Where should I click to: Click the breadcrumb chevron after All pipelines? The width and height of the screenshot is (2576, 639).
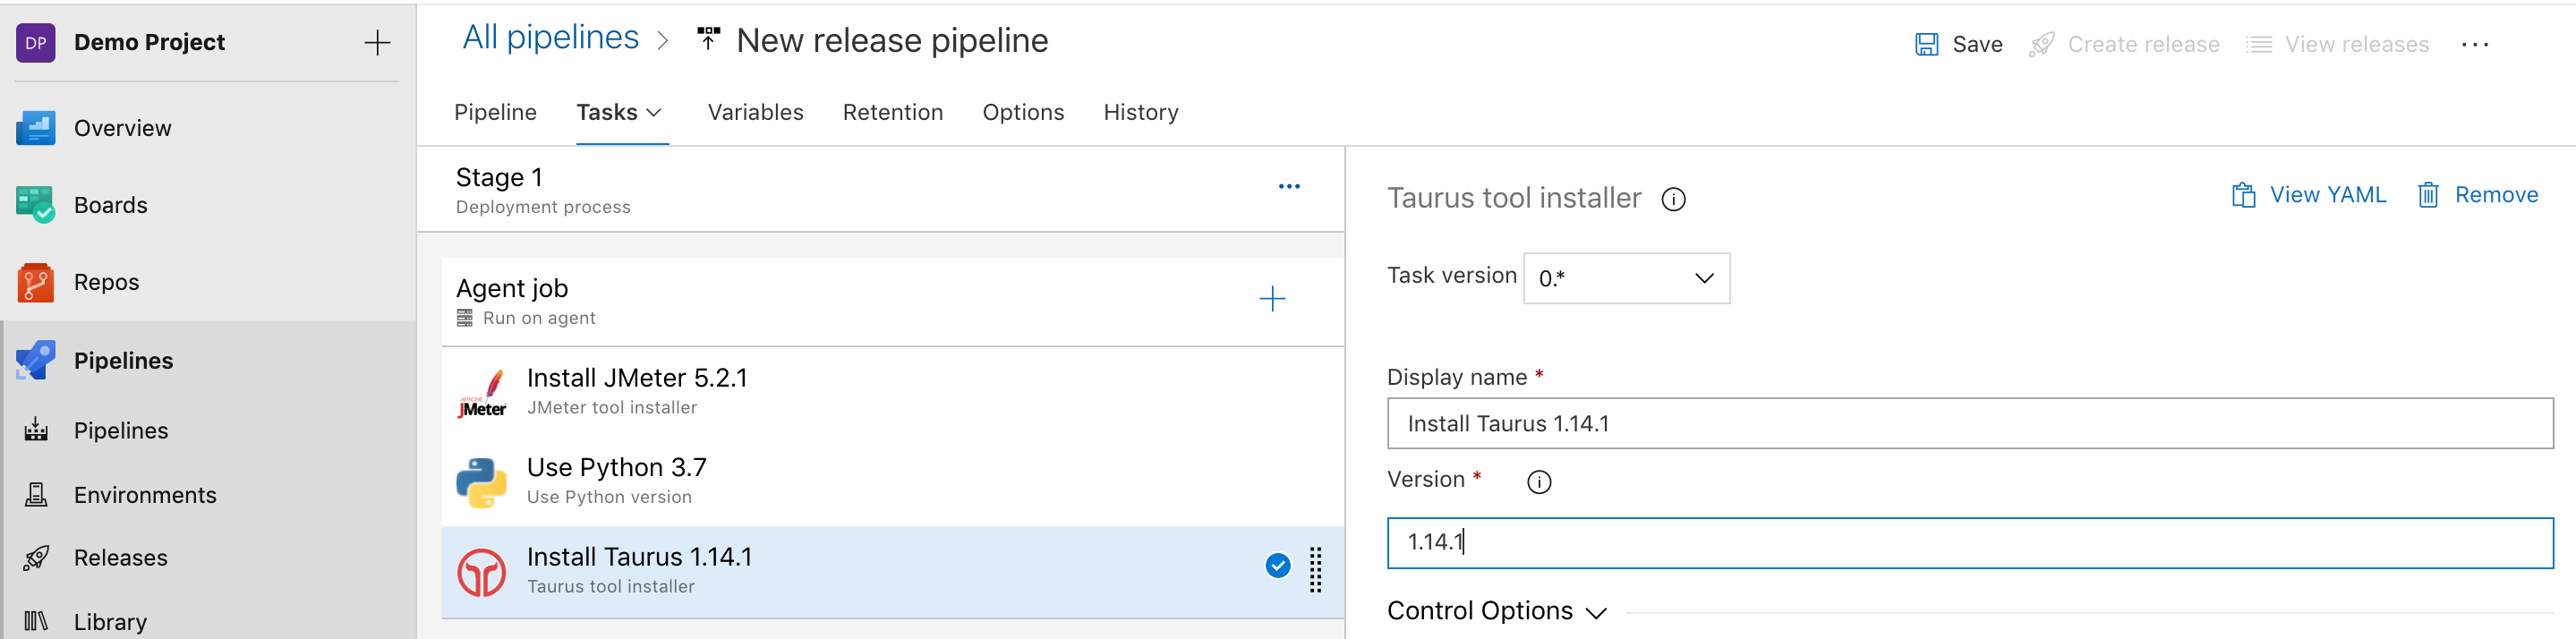pyautogui.click(x=662, y=40)
